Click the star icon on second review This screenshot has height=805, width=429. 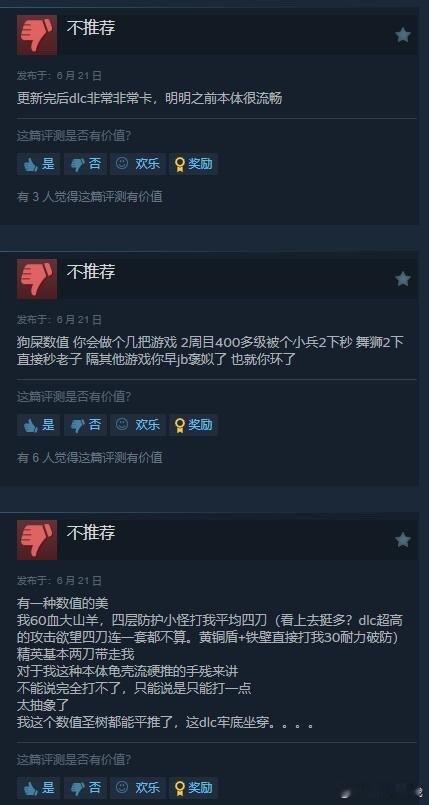click(403, 279)
